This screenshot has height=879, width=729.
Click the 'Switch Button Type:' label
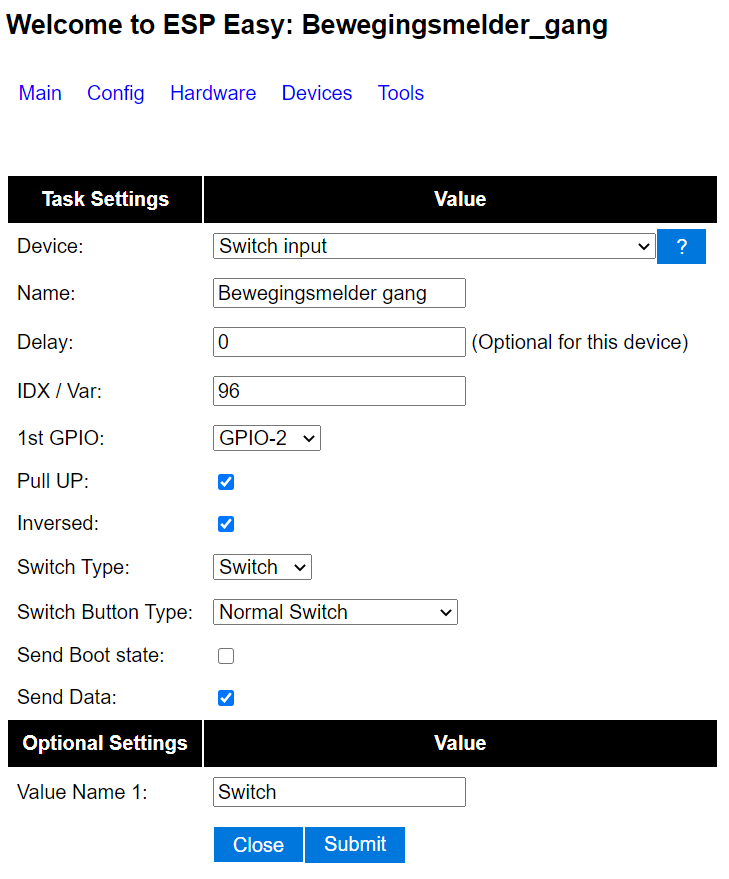pos(105,612)
